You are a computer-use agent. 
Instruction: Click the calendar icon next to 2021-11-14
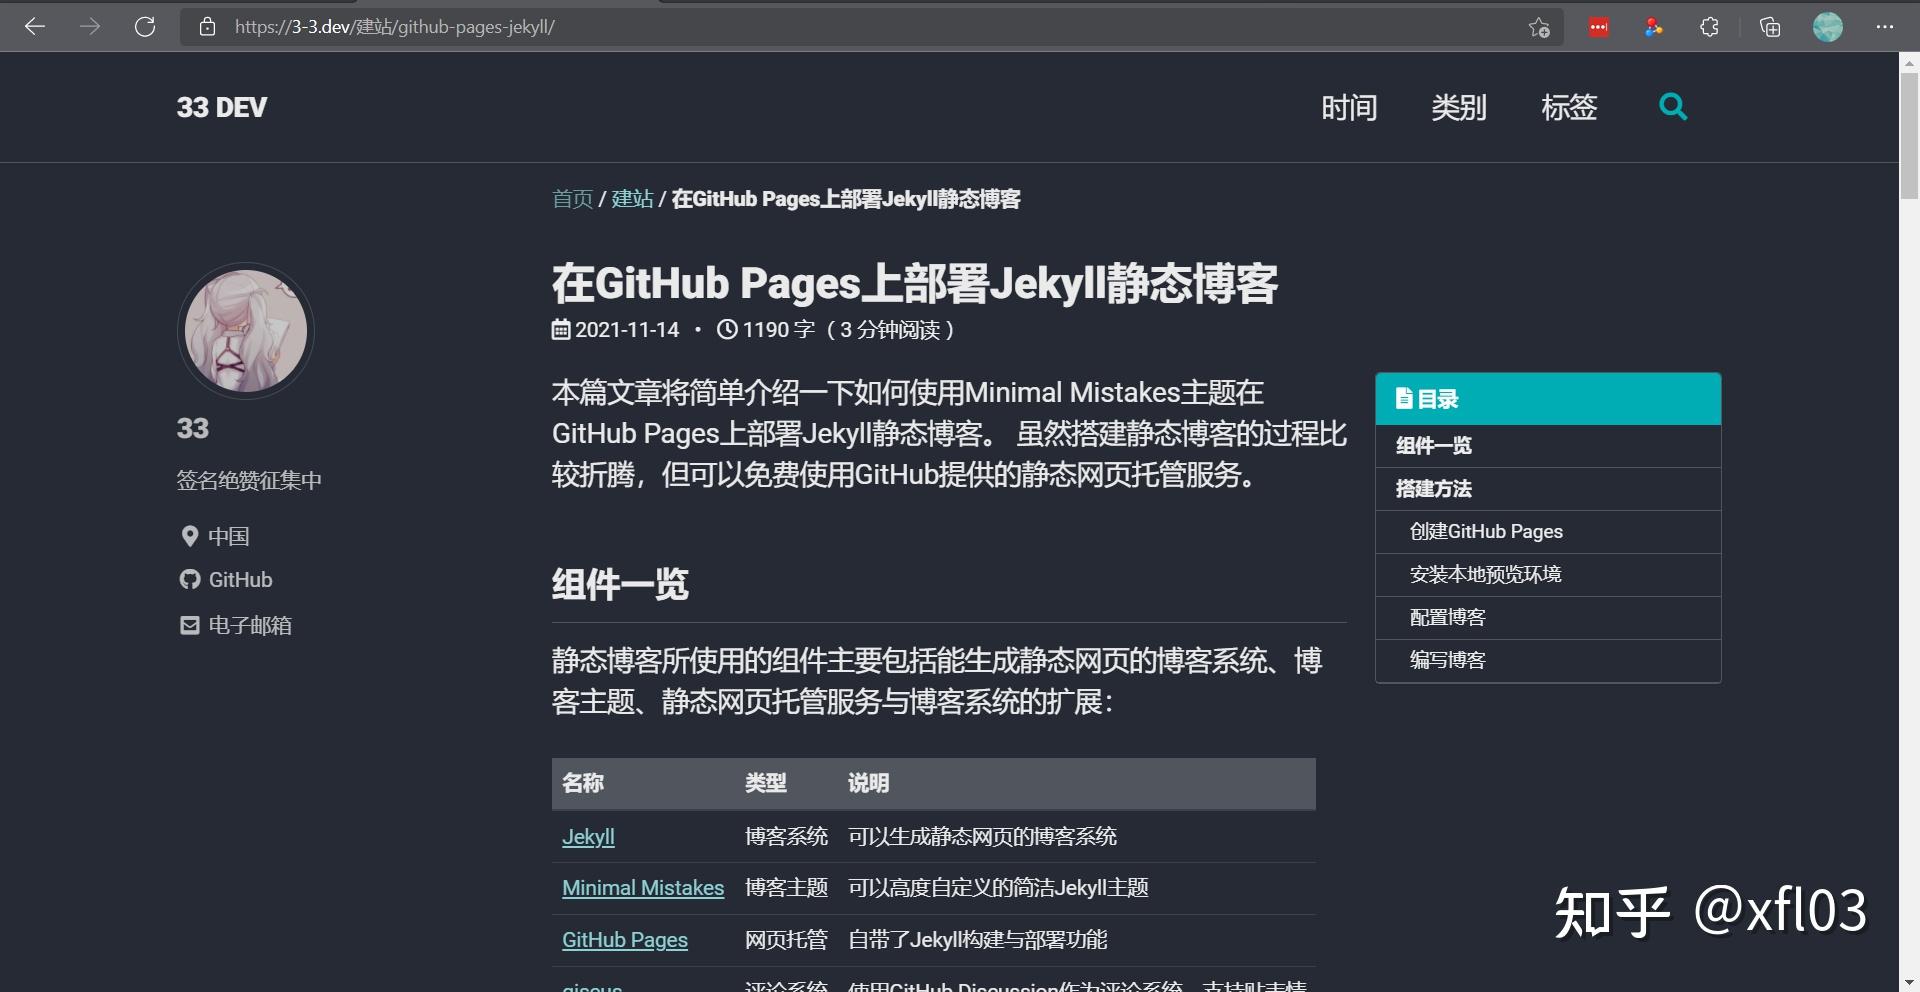coord(561,329)
